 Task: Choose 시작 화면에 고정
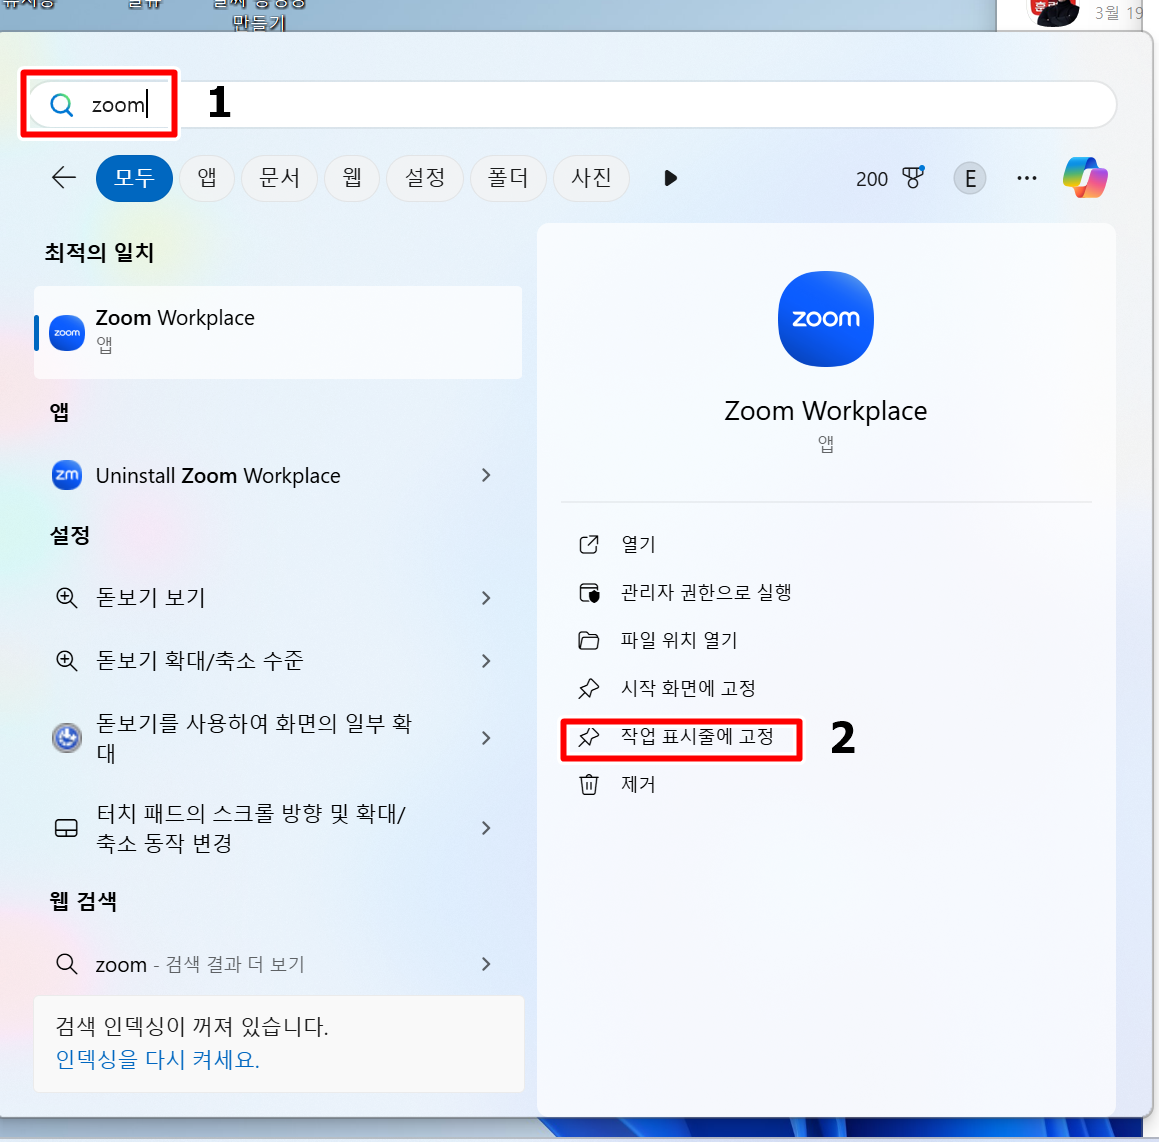(x=687, y=688)
